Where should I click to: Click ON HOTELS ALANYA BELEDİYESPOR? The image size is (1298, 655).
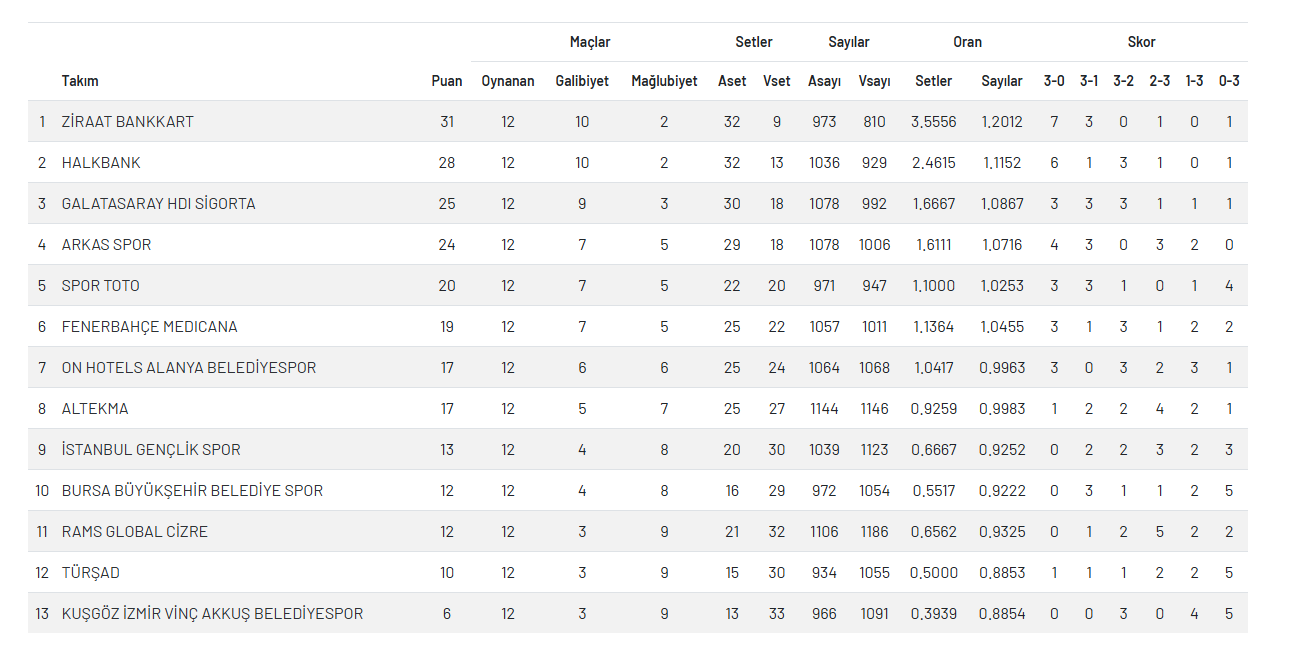pyautogui.click(x=188, y=368)
